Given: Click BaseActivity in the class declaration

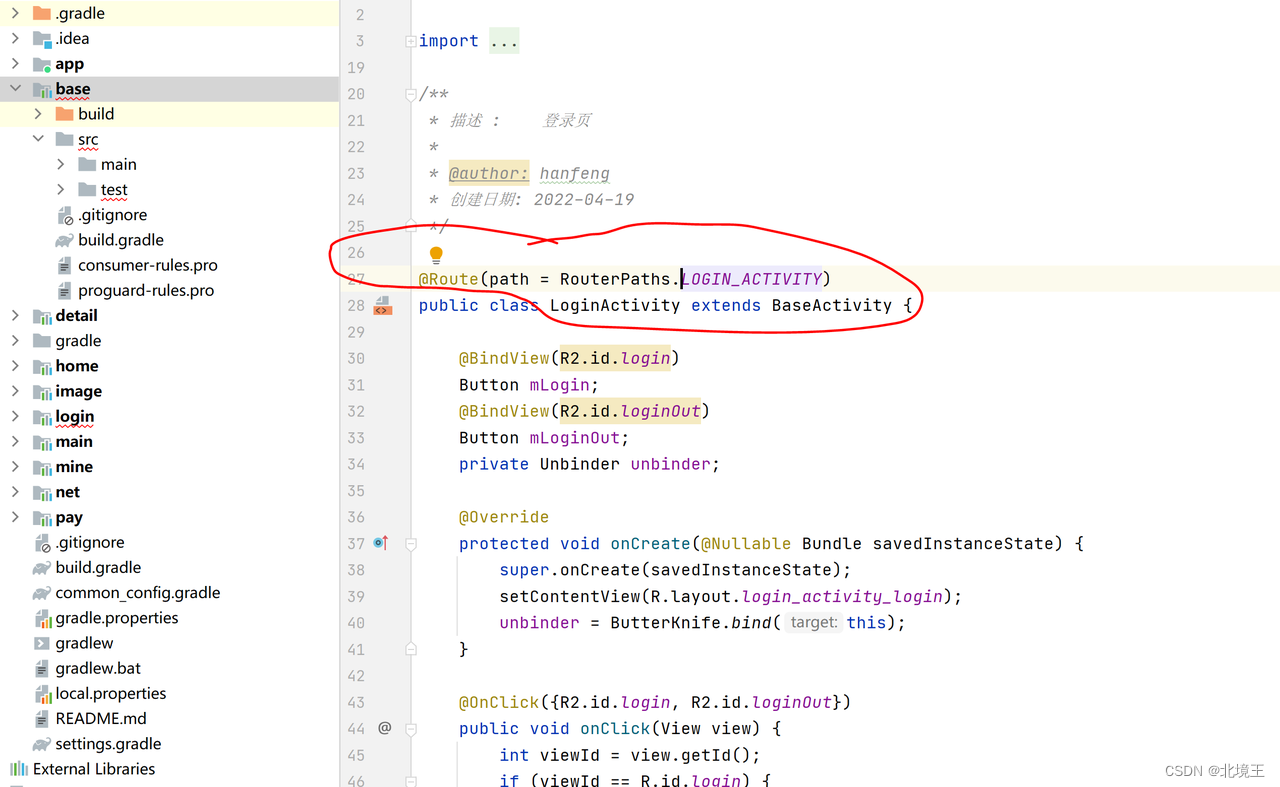Looking at the screenshot, I should 832,305.
